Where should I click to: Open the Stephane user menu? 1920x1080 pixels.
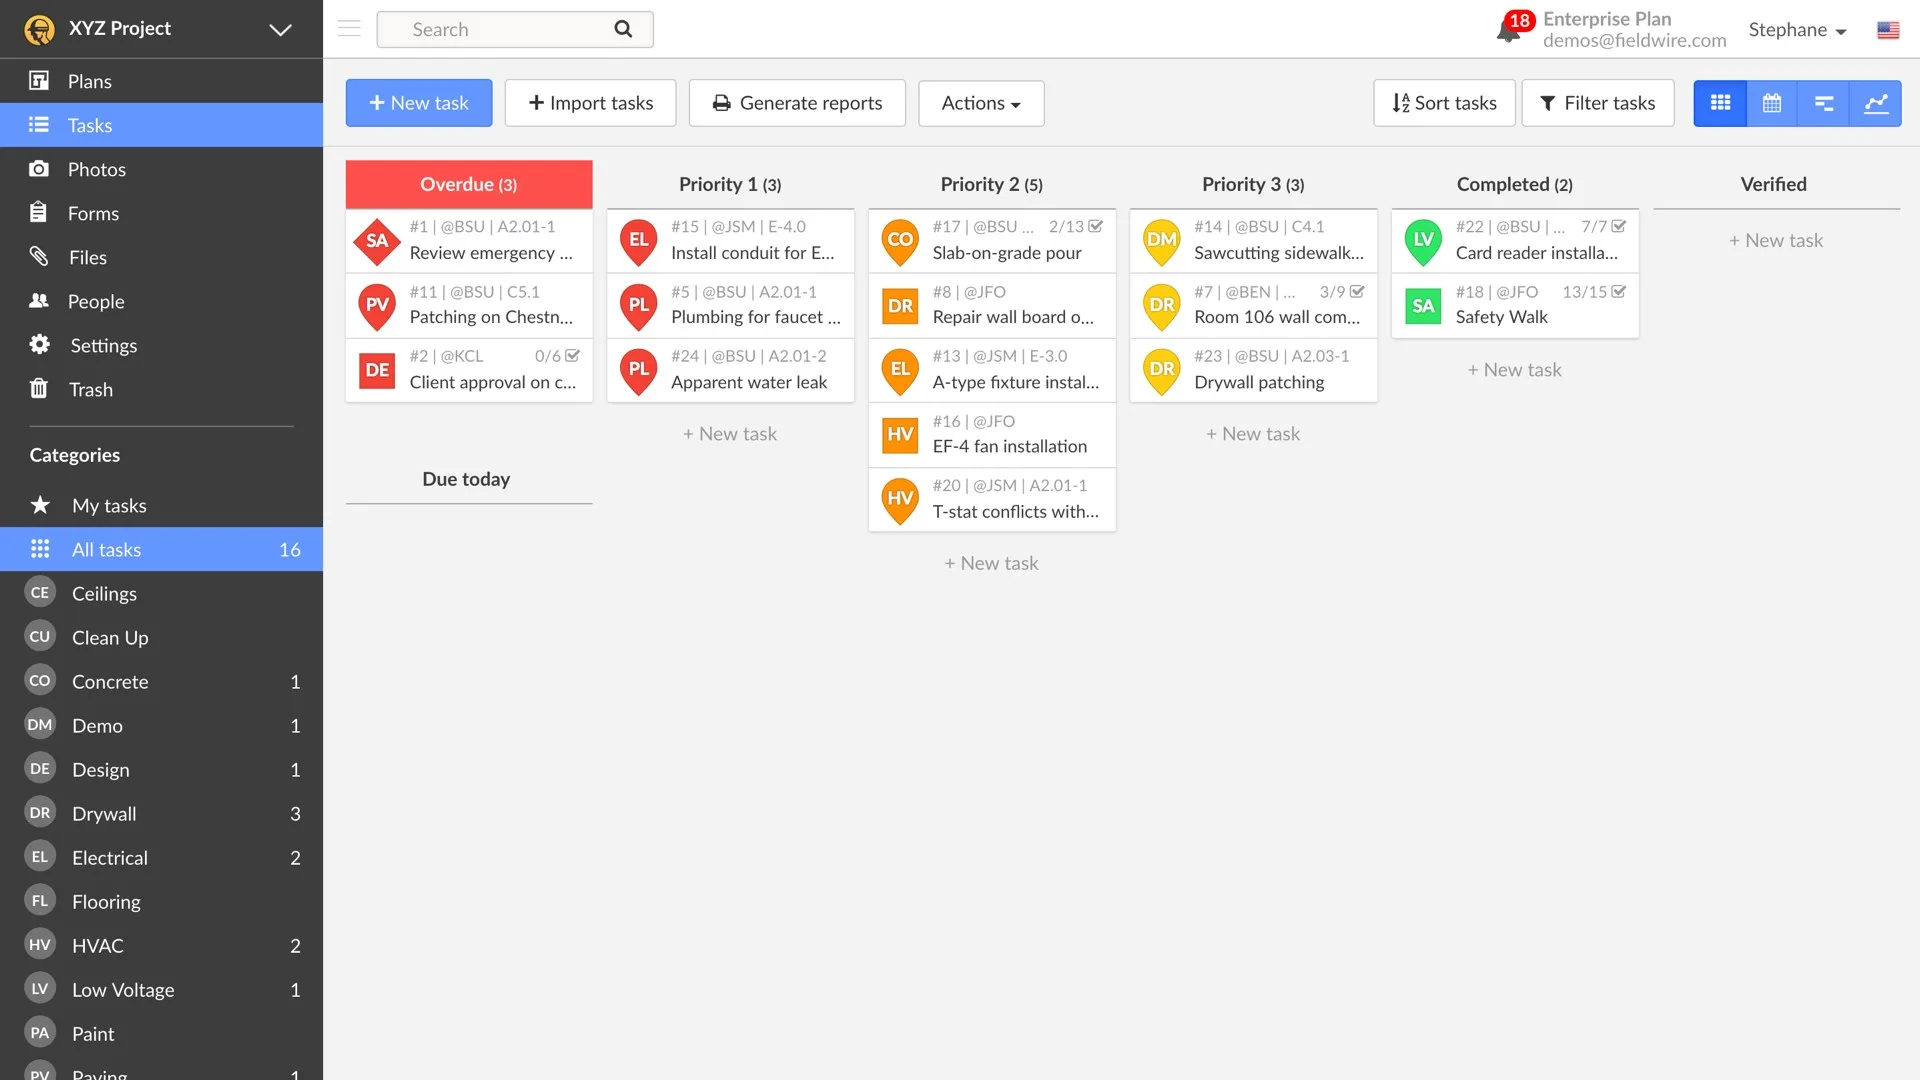[x=1797, y=30]
